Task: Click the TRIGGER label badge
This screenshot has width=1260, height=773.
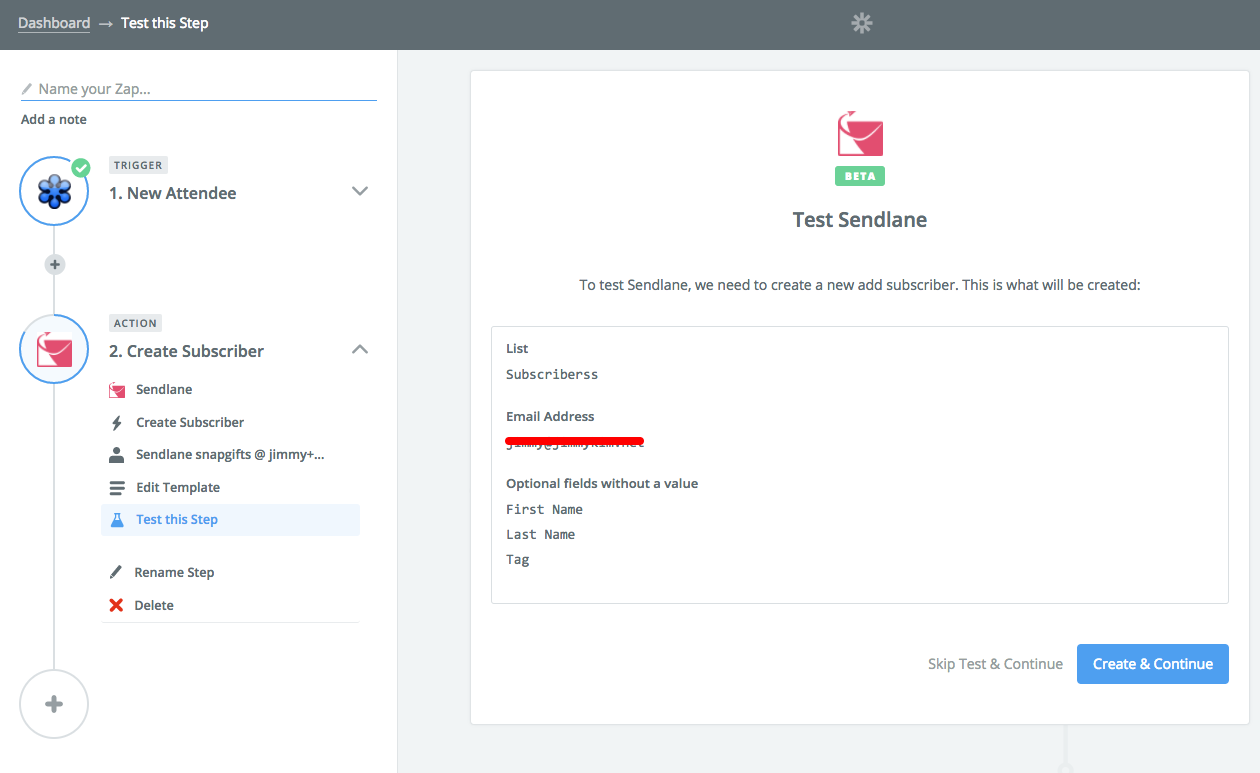Action: click(138, 165)
